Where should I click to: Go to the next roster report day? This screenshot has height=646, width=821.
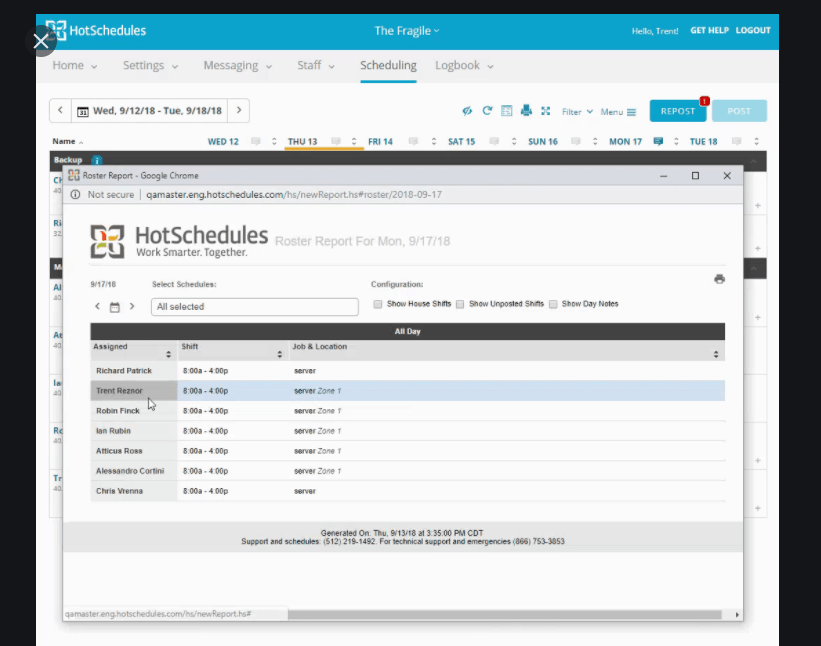pos(132,306)
